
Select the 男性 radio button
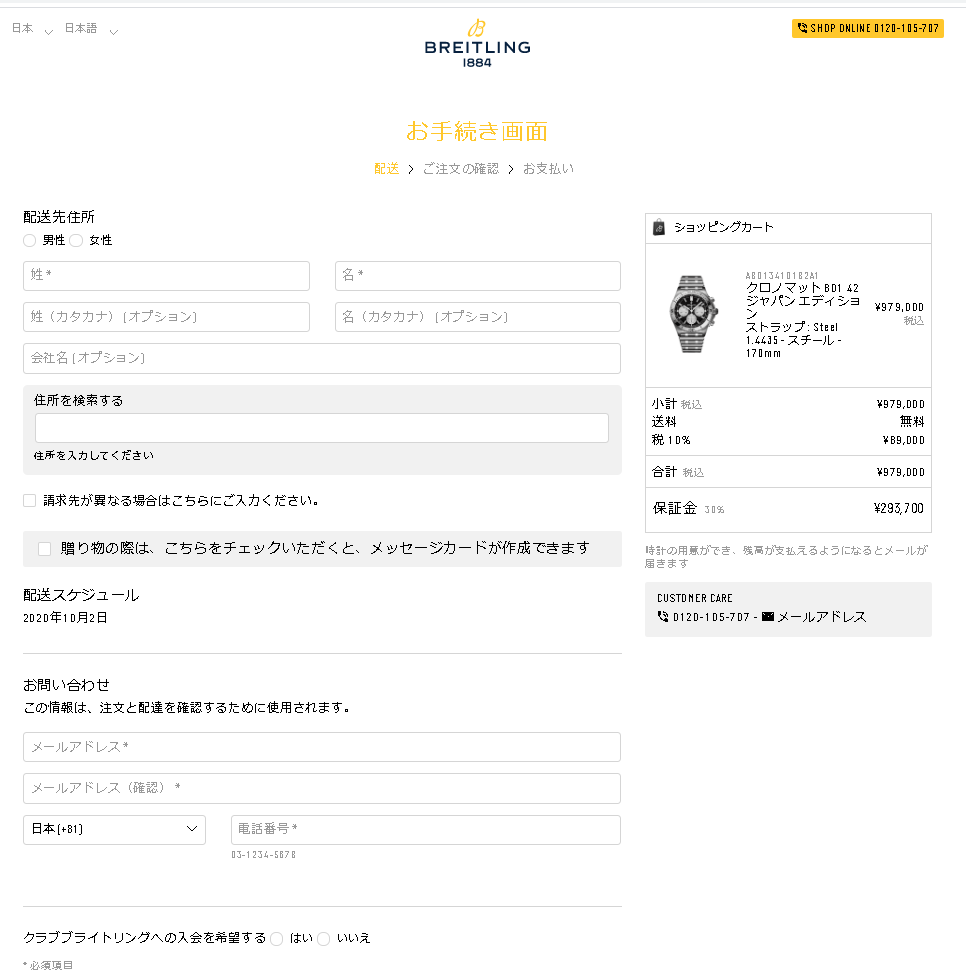click(x=29, y=241)
